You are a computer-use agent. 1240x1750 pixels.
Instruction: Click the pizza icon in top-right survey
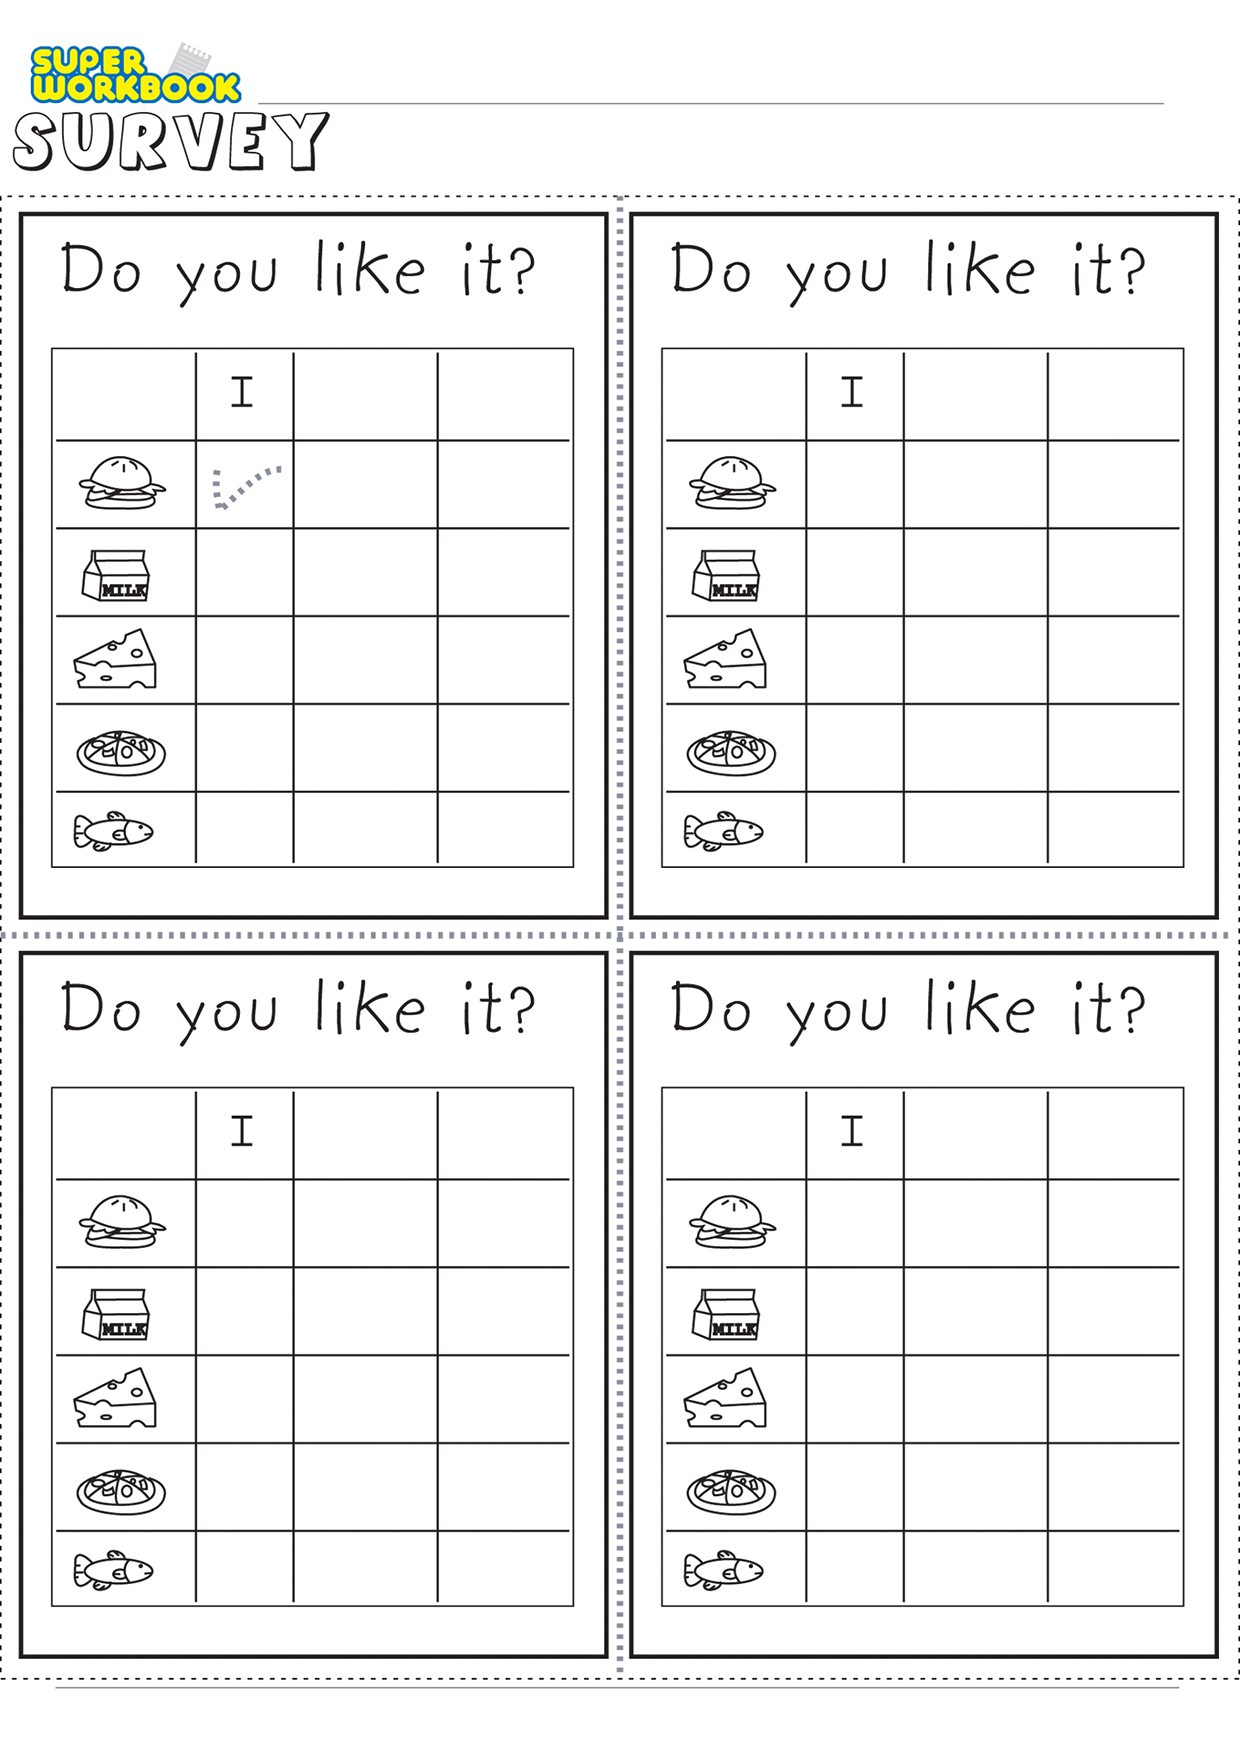click(731, 752)
